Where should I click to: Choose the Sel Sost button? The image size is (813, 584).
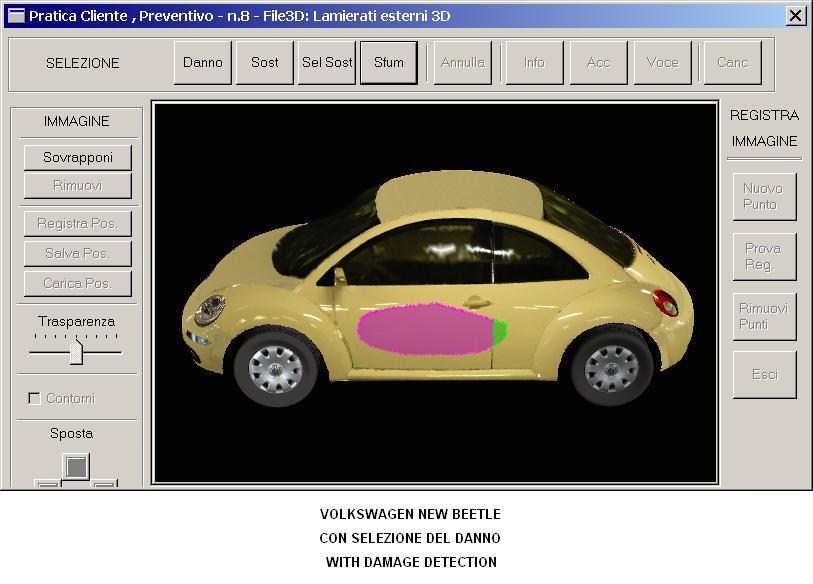point(327,63)
